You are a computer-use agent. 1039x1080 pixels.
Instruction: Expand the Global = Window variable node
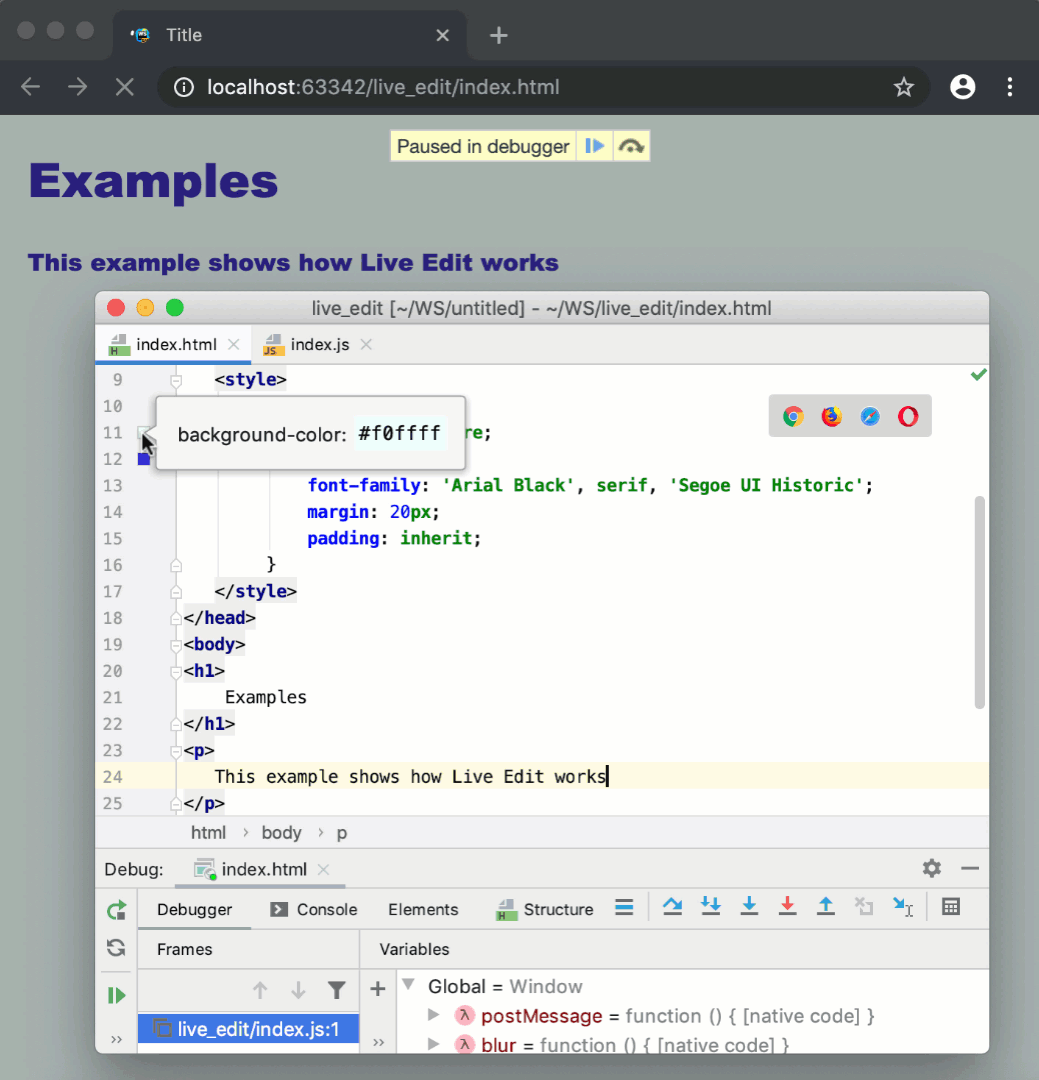[x=409, y=986]
